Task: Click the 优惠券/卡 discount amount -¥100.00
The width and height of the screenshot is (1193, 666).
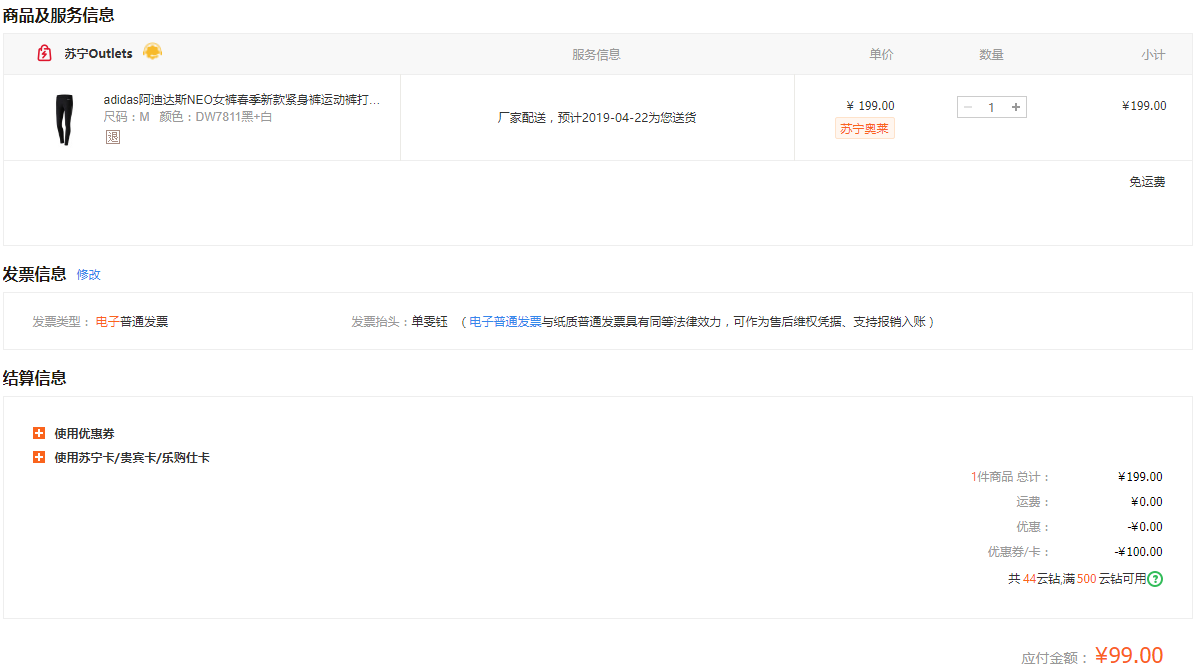Action: point(1138,552)
